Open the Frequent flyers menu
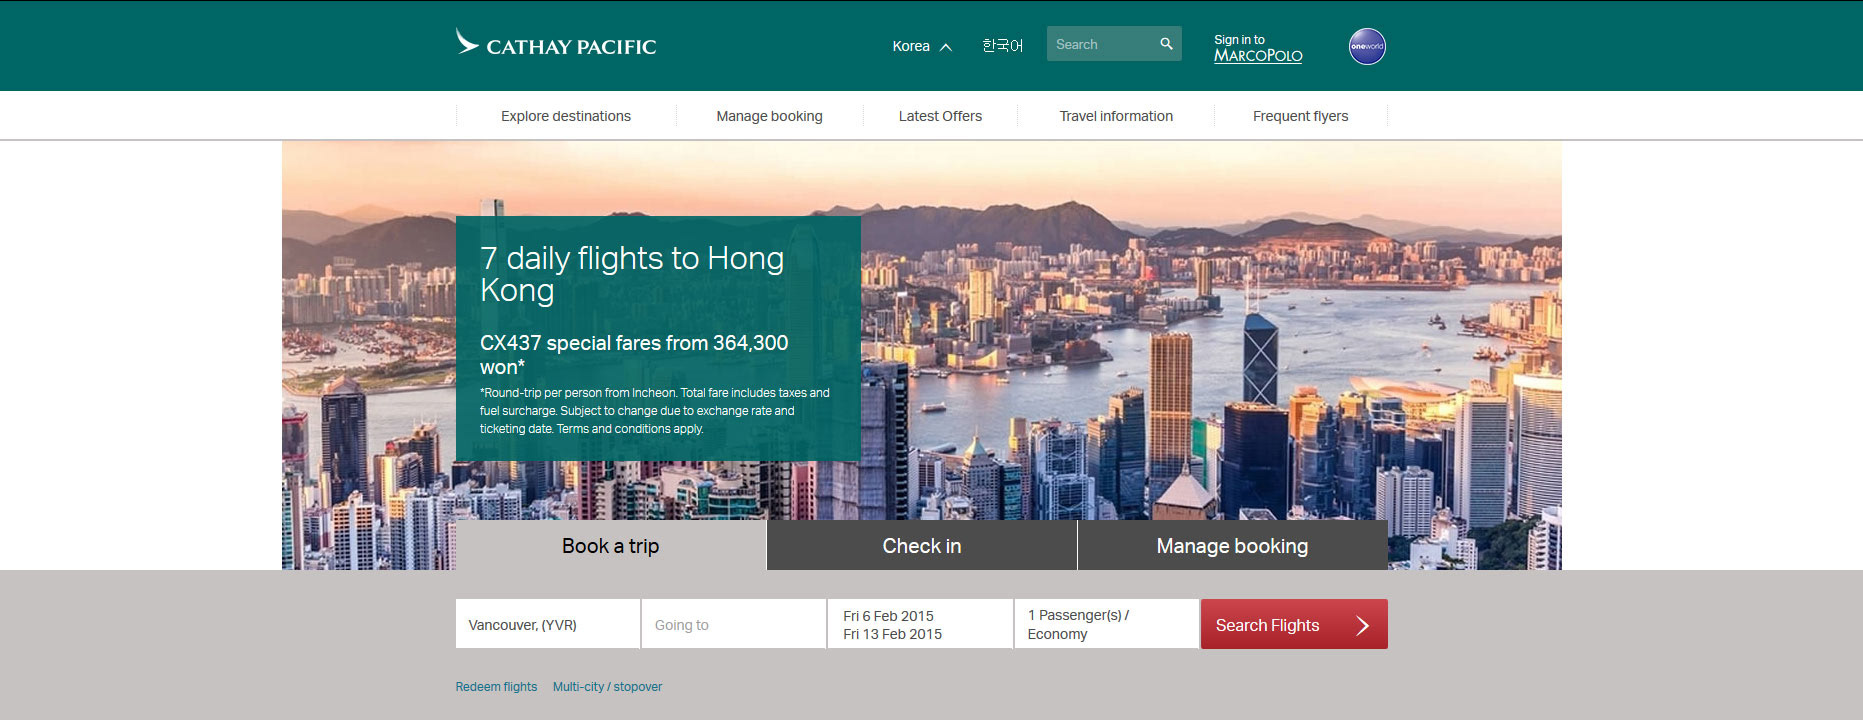Viewport: 1863px width, 720px height. coord(1300,116)
